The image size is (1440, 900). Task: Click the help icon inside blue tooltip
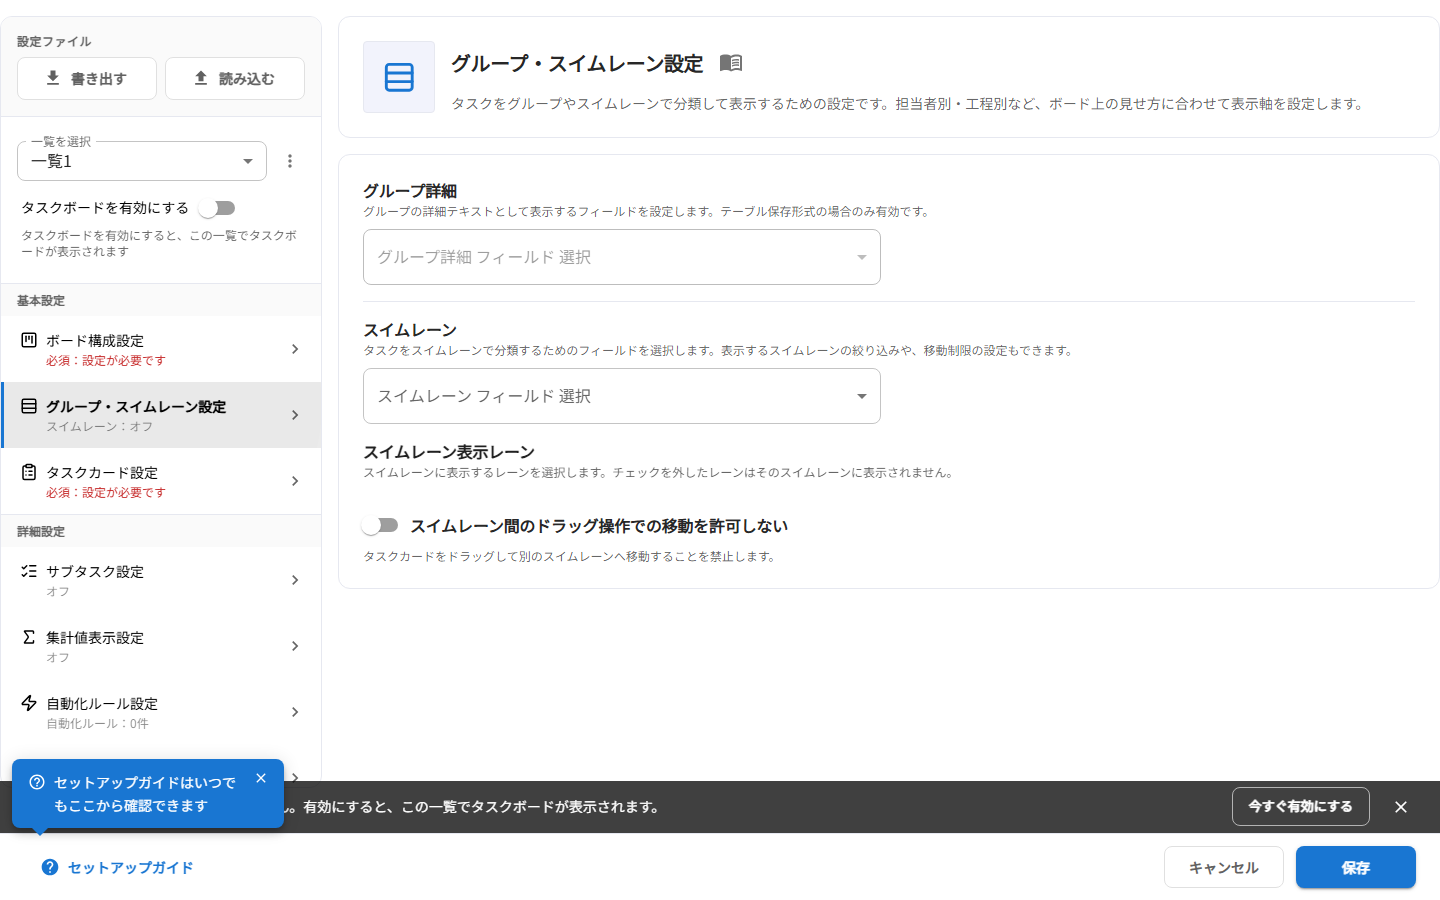click(x=37, y=782)
